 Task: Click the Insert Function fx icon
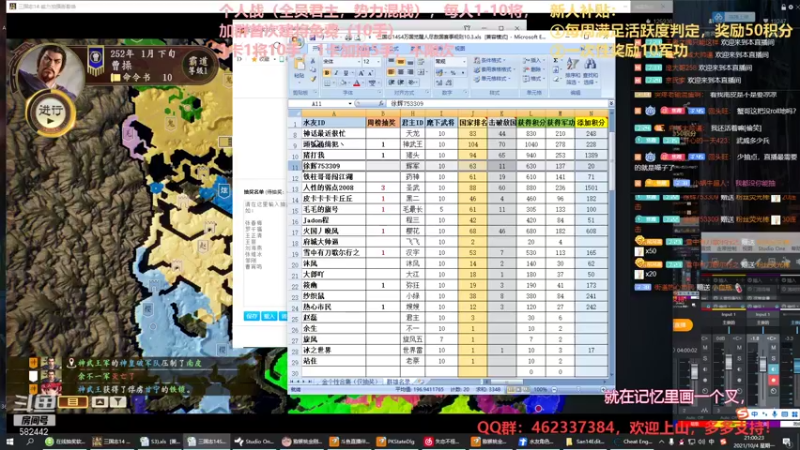381,104
